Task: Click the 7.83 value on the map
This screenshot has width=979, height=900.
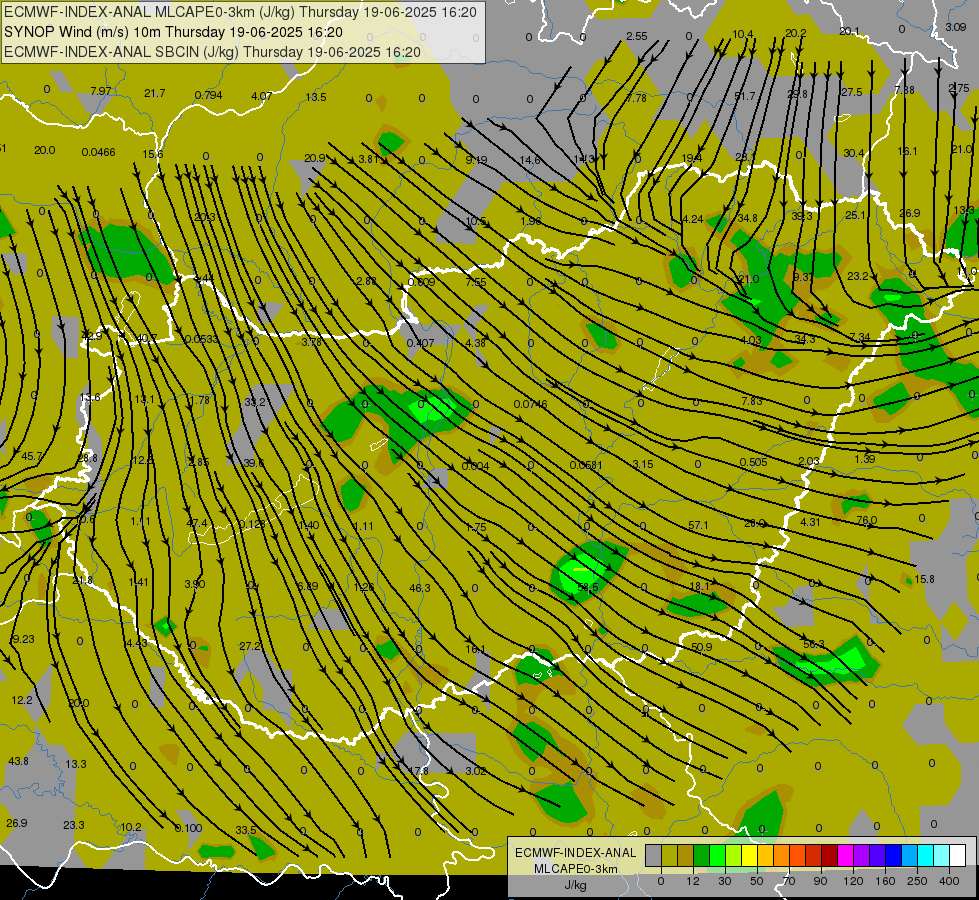Action: (x=752, y=401)
